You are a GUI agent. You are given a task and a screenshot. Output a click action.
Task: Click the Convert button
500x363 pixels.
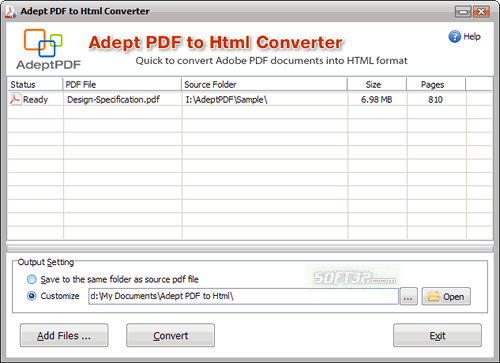(x=170, y=335)
